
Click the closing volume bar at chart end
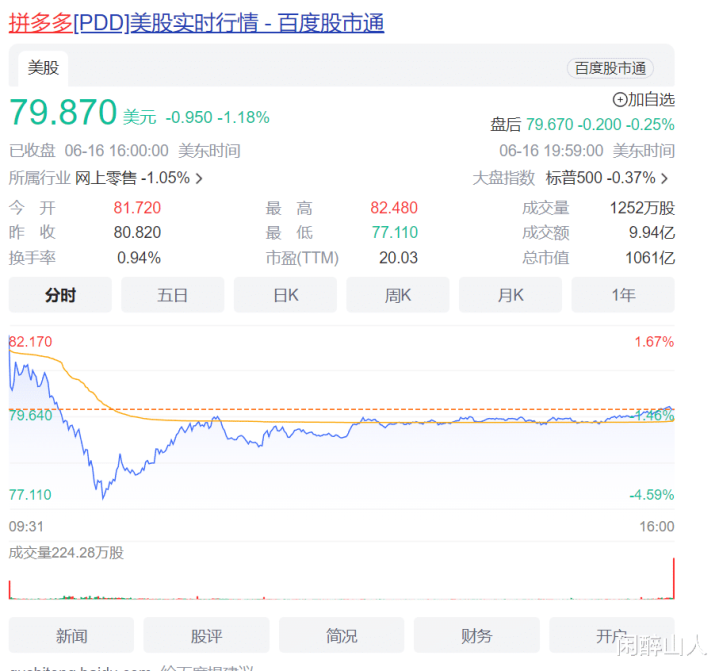(674, 578)
